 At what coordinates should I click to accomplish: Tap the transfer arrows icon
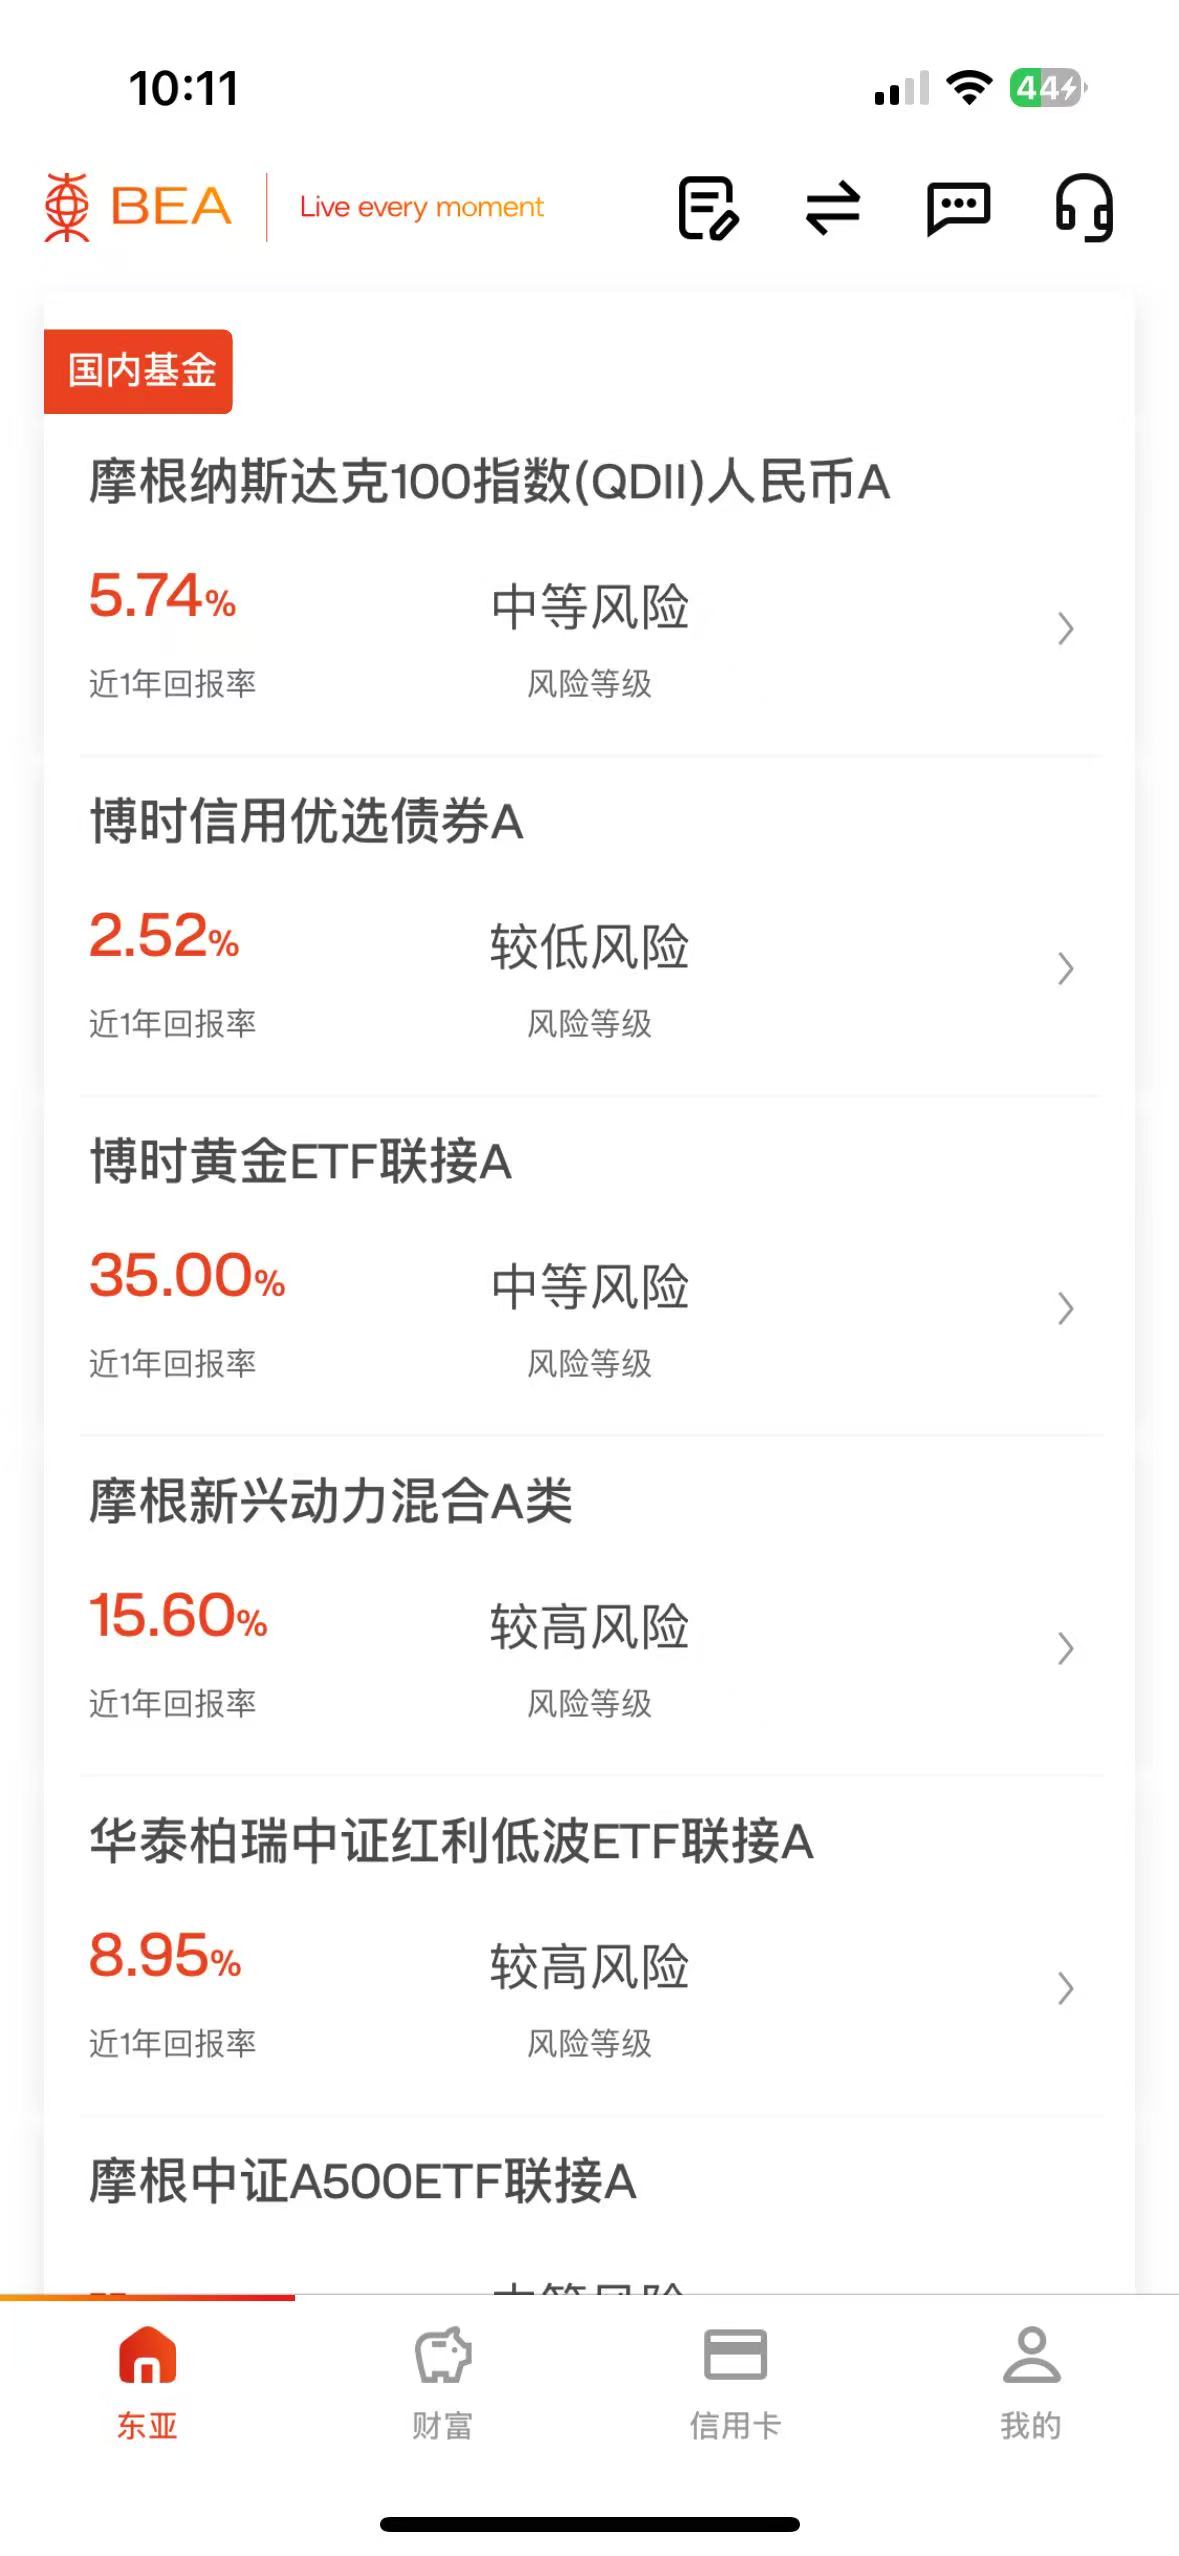click(x=832, y=208)
